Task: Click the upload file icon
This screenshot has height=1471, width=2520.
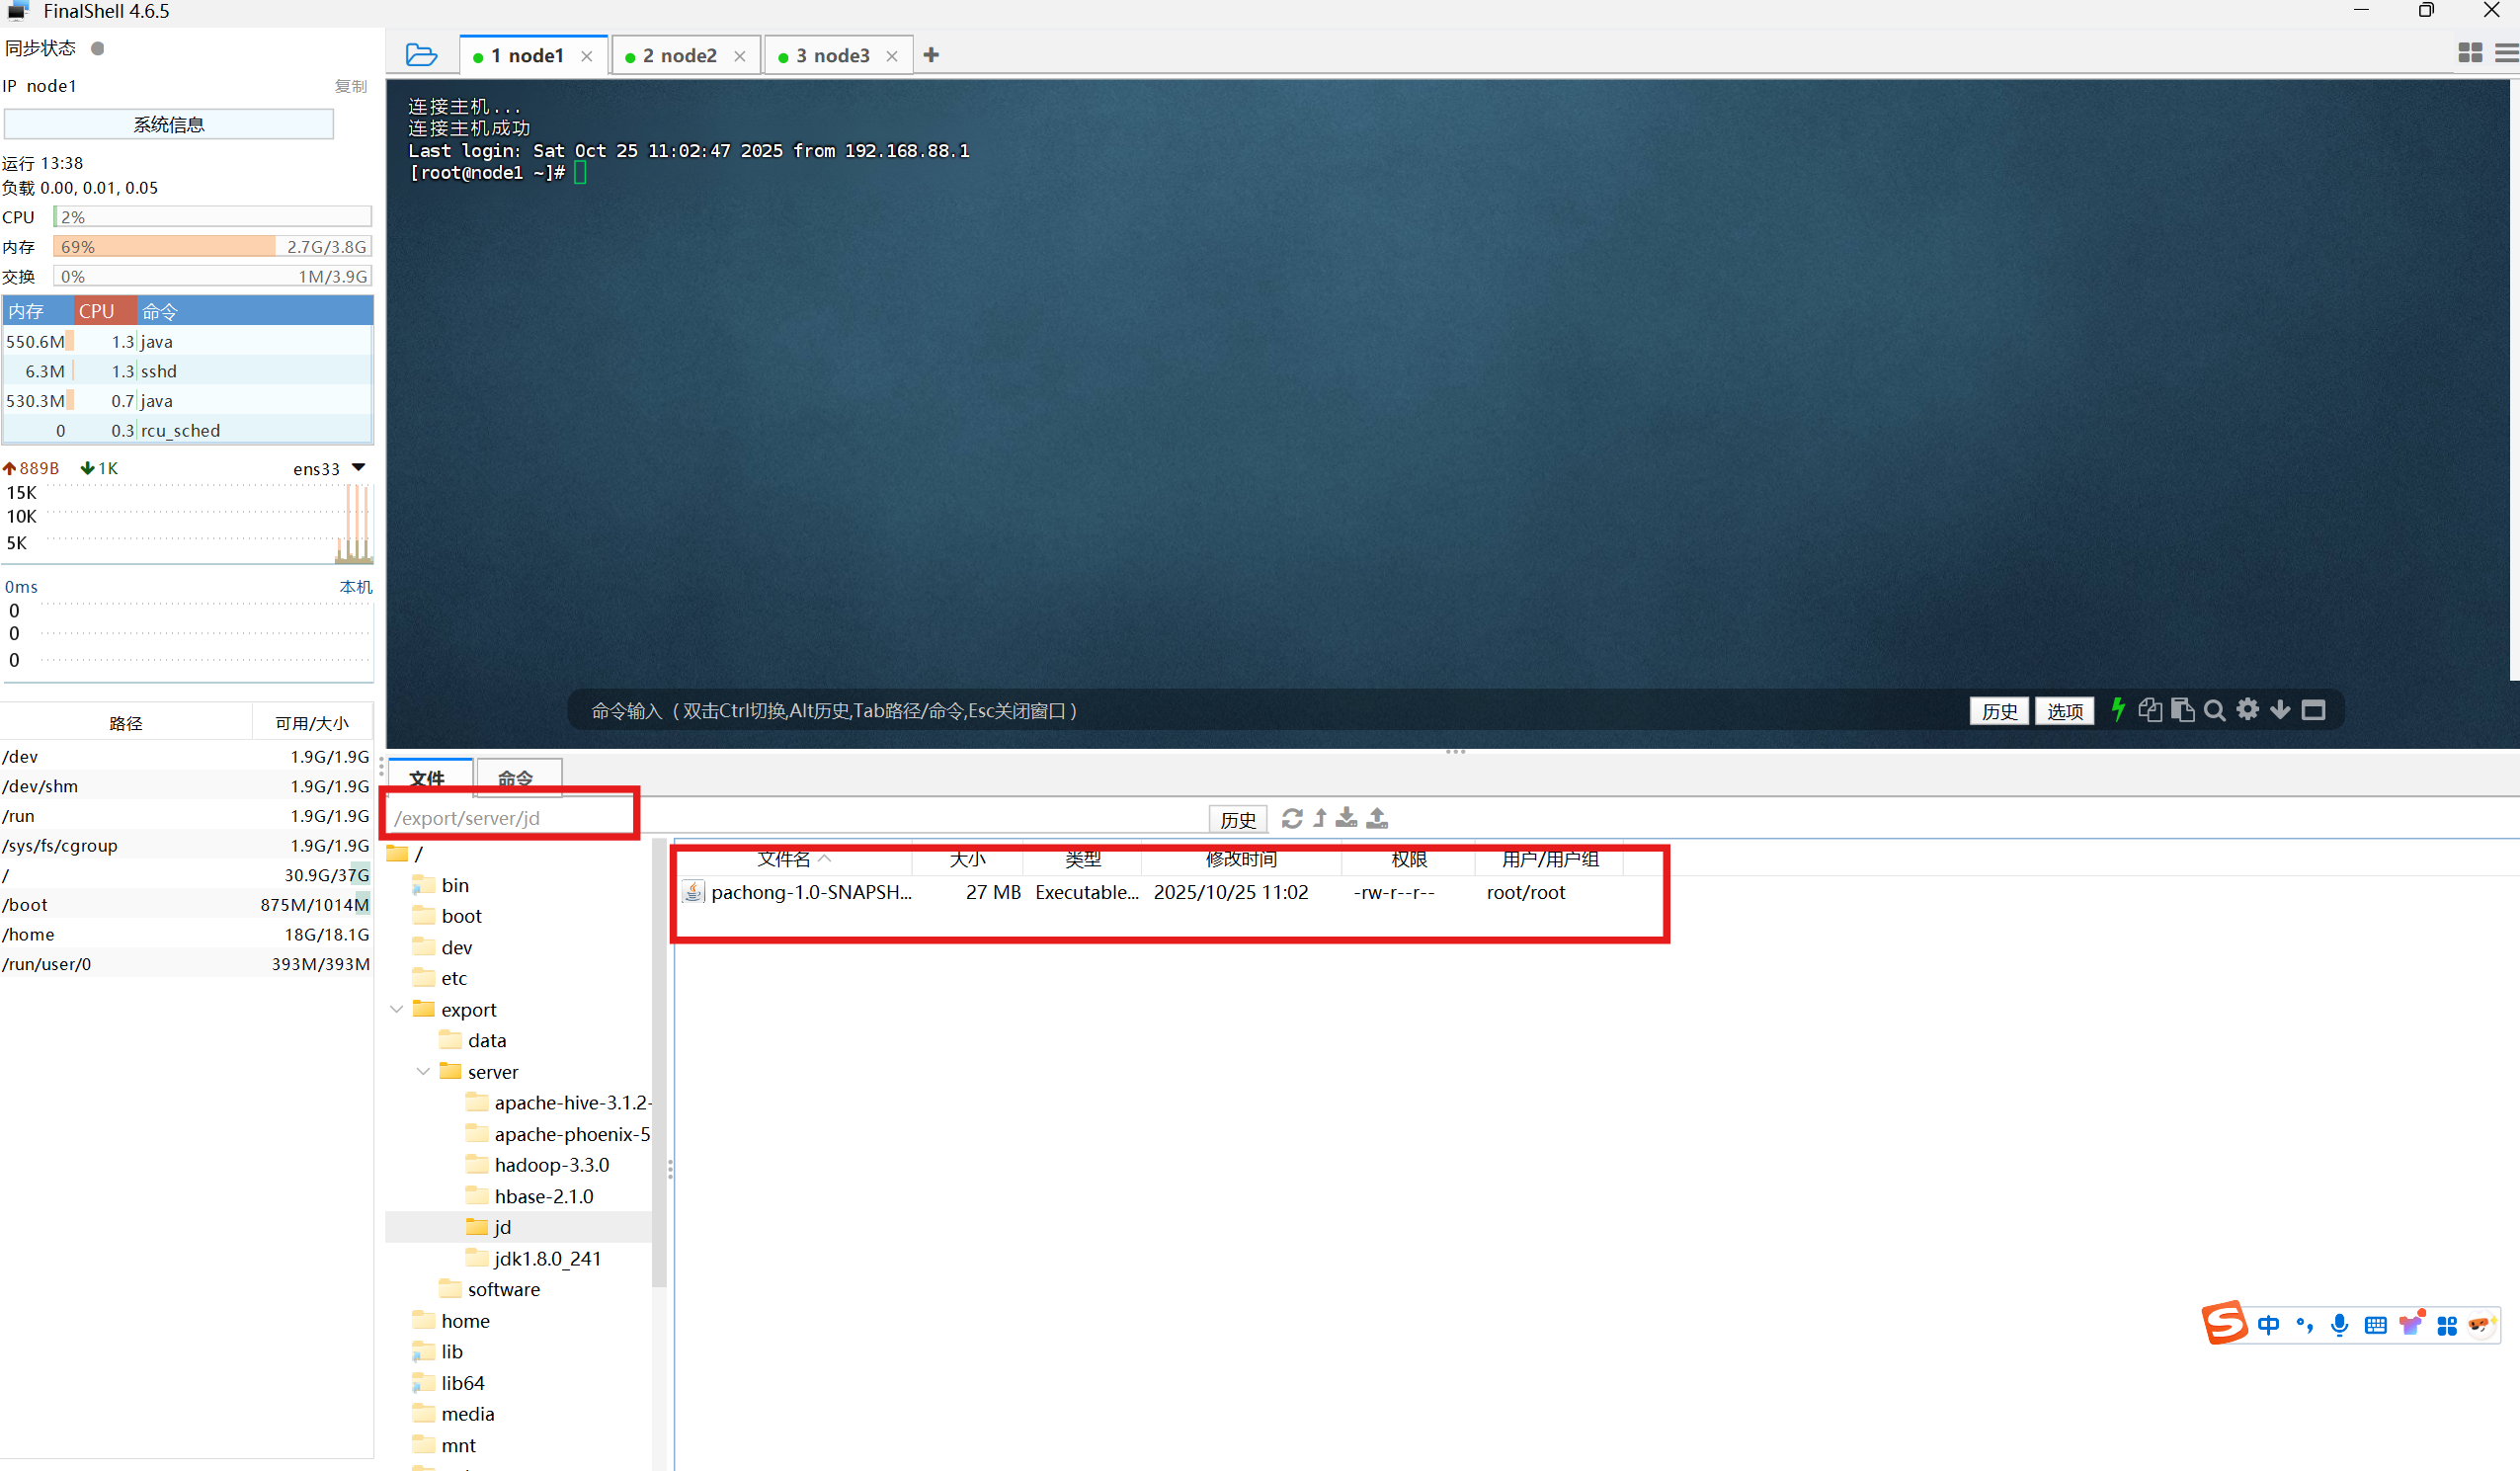Action: (x=1377, y=818)
